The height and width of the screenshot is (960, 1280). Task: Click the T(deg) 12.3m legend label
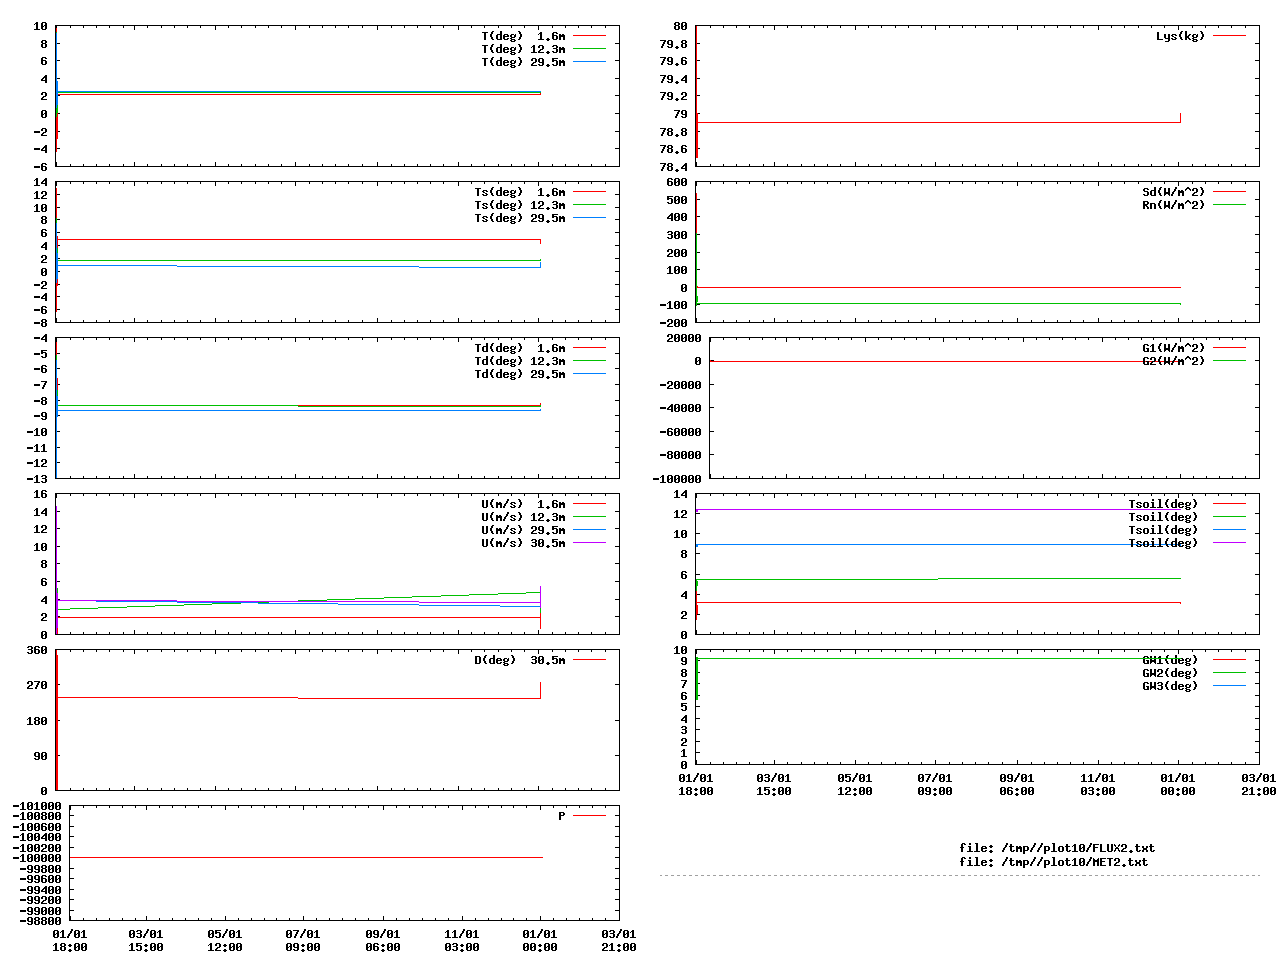pyautogui.click(x=523, y=49)
